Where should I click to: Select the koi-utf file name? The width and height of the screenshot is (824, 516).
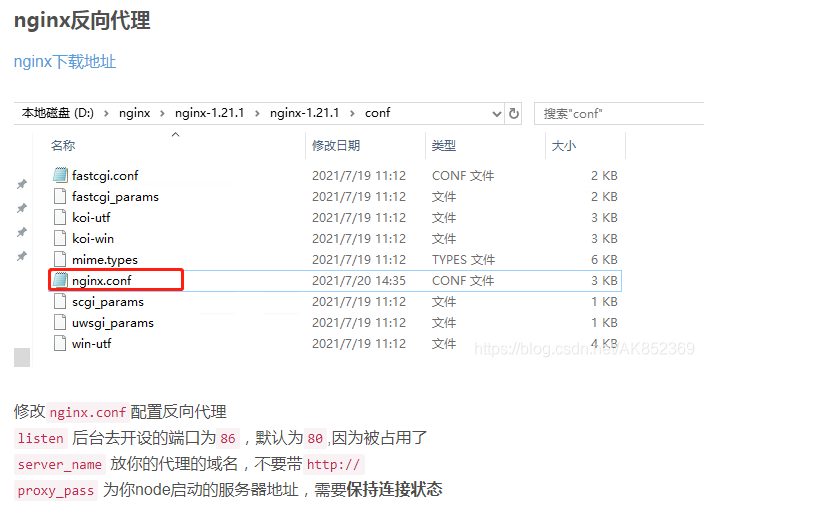point(91,218)
